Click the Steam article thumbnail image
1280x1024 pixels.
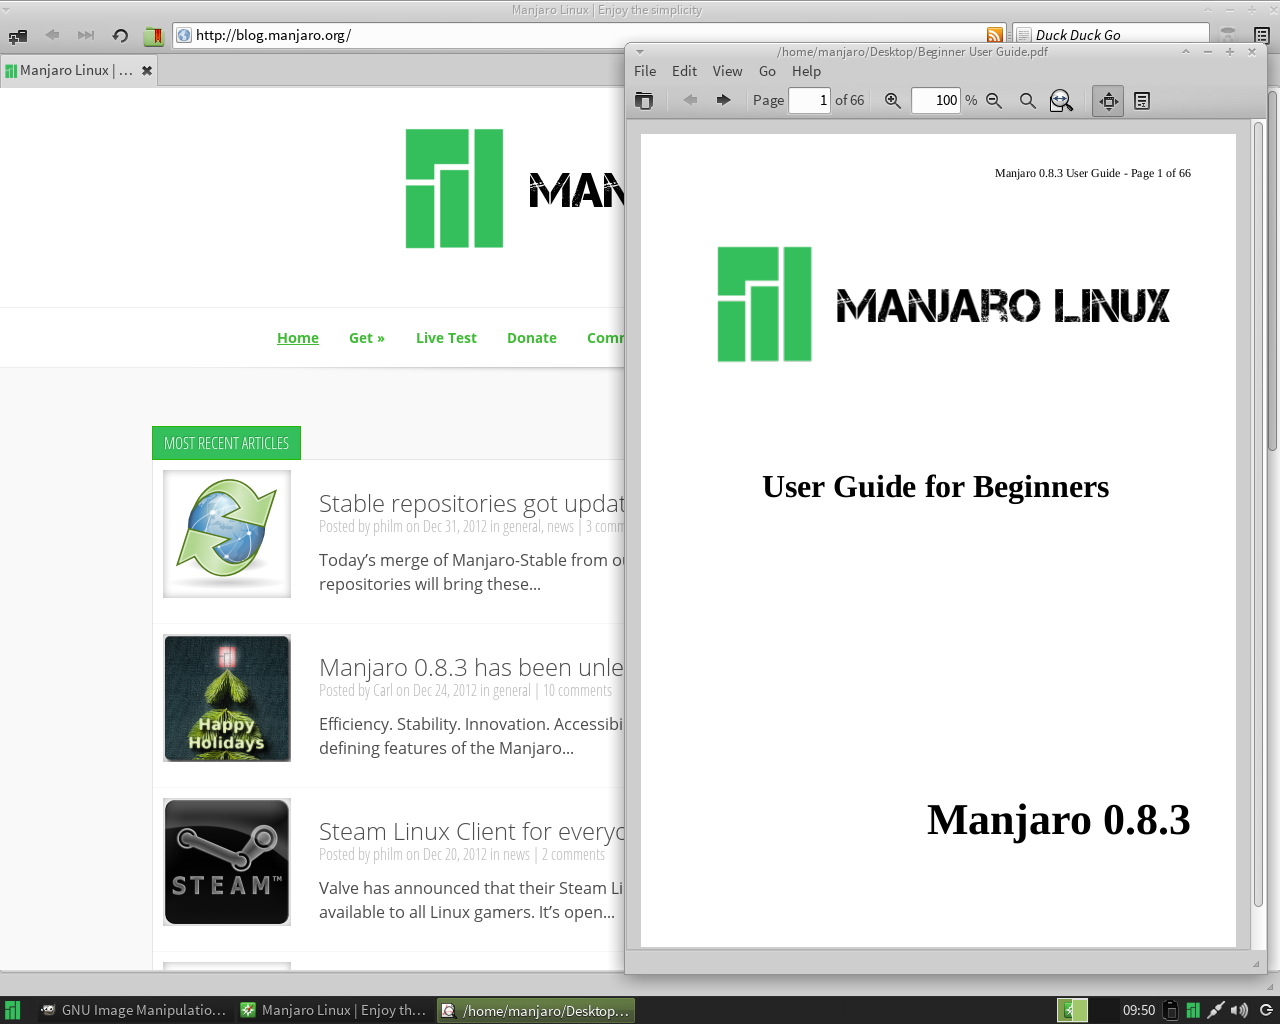point(227,862)
